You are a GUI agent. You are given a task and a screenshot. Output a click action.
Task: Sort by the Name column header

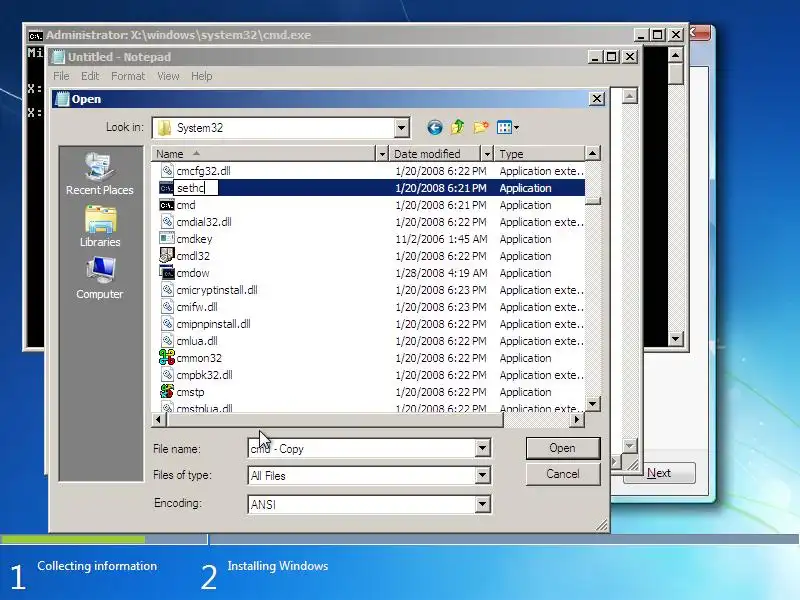coord(264,154)
